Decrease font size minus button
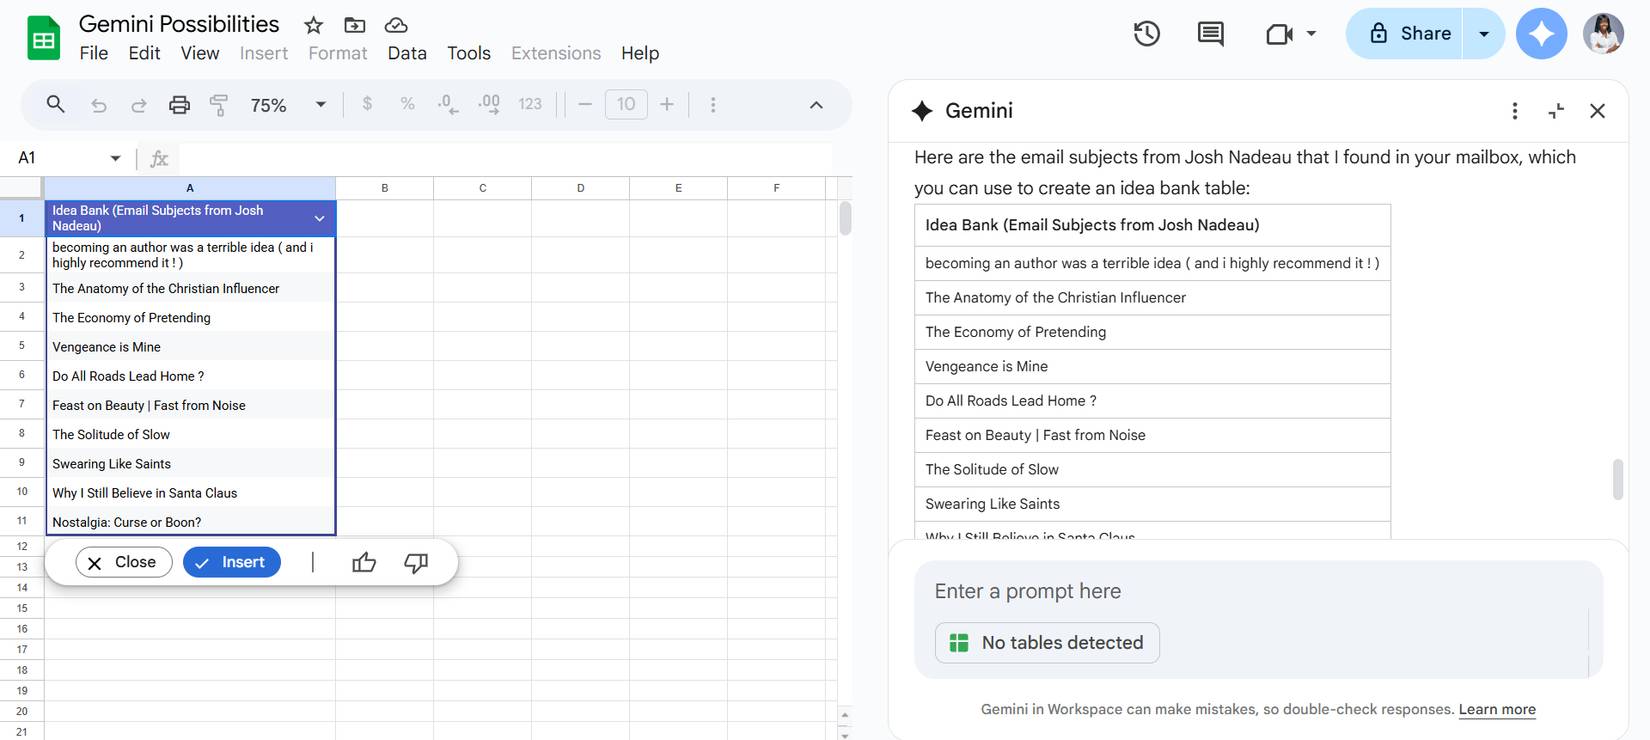Viewport: 1650px width, 740px height. click(585, 104)
